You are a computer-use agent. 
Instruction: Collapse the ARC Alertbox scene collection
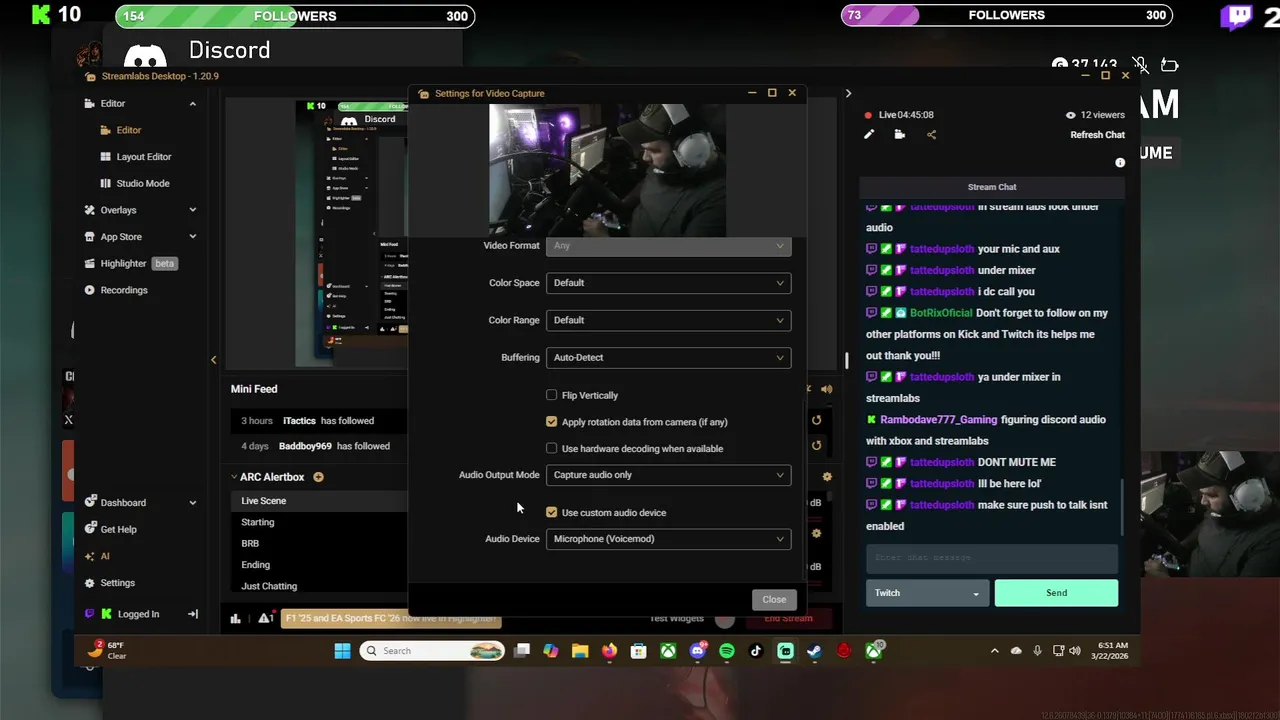coord(234,477)
